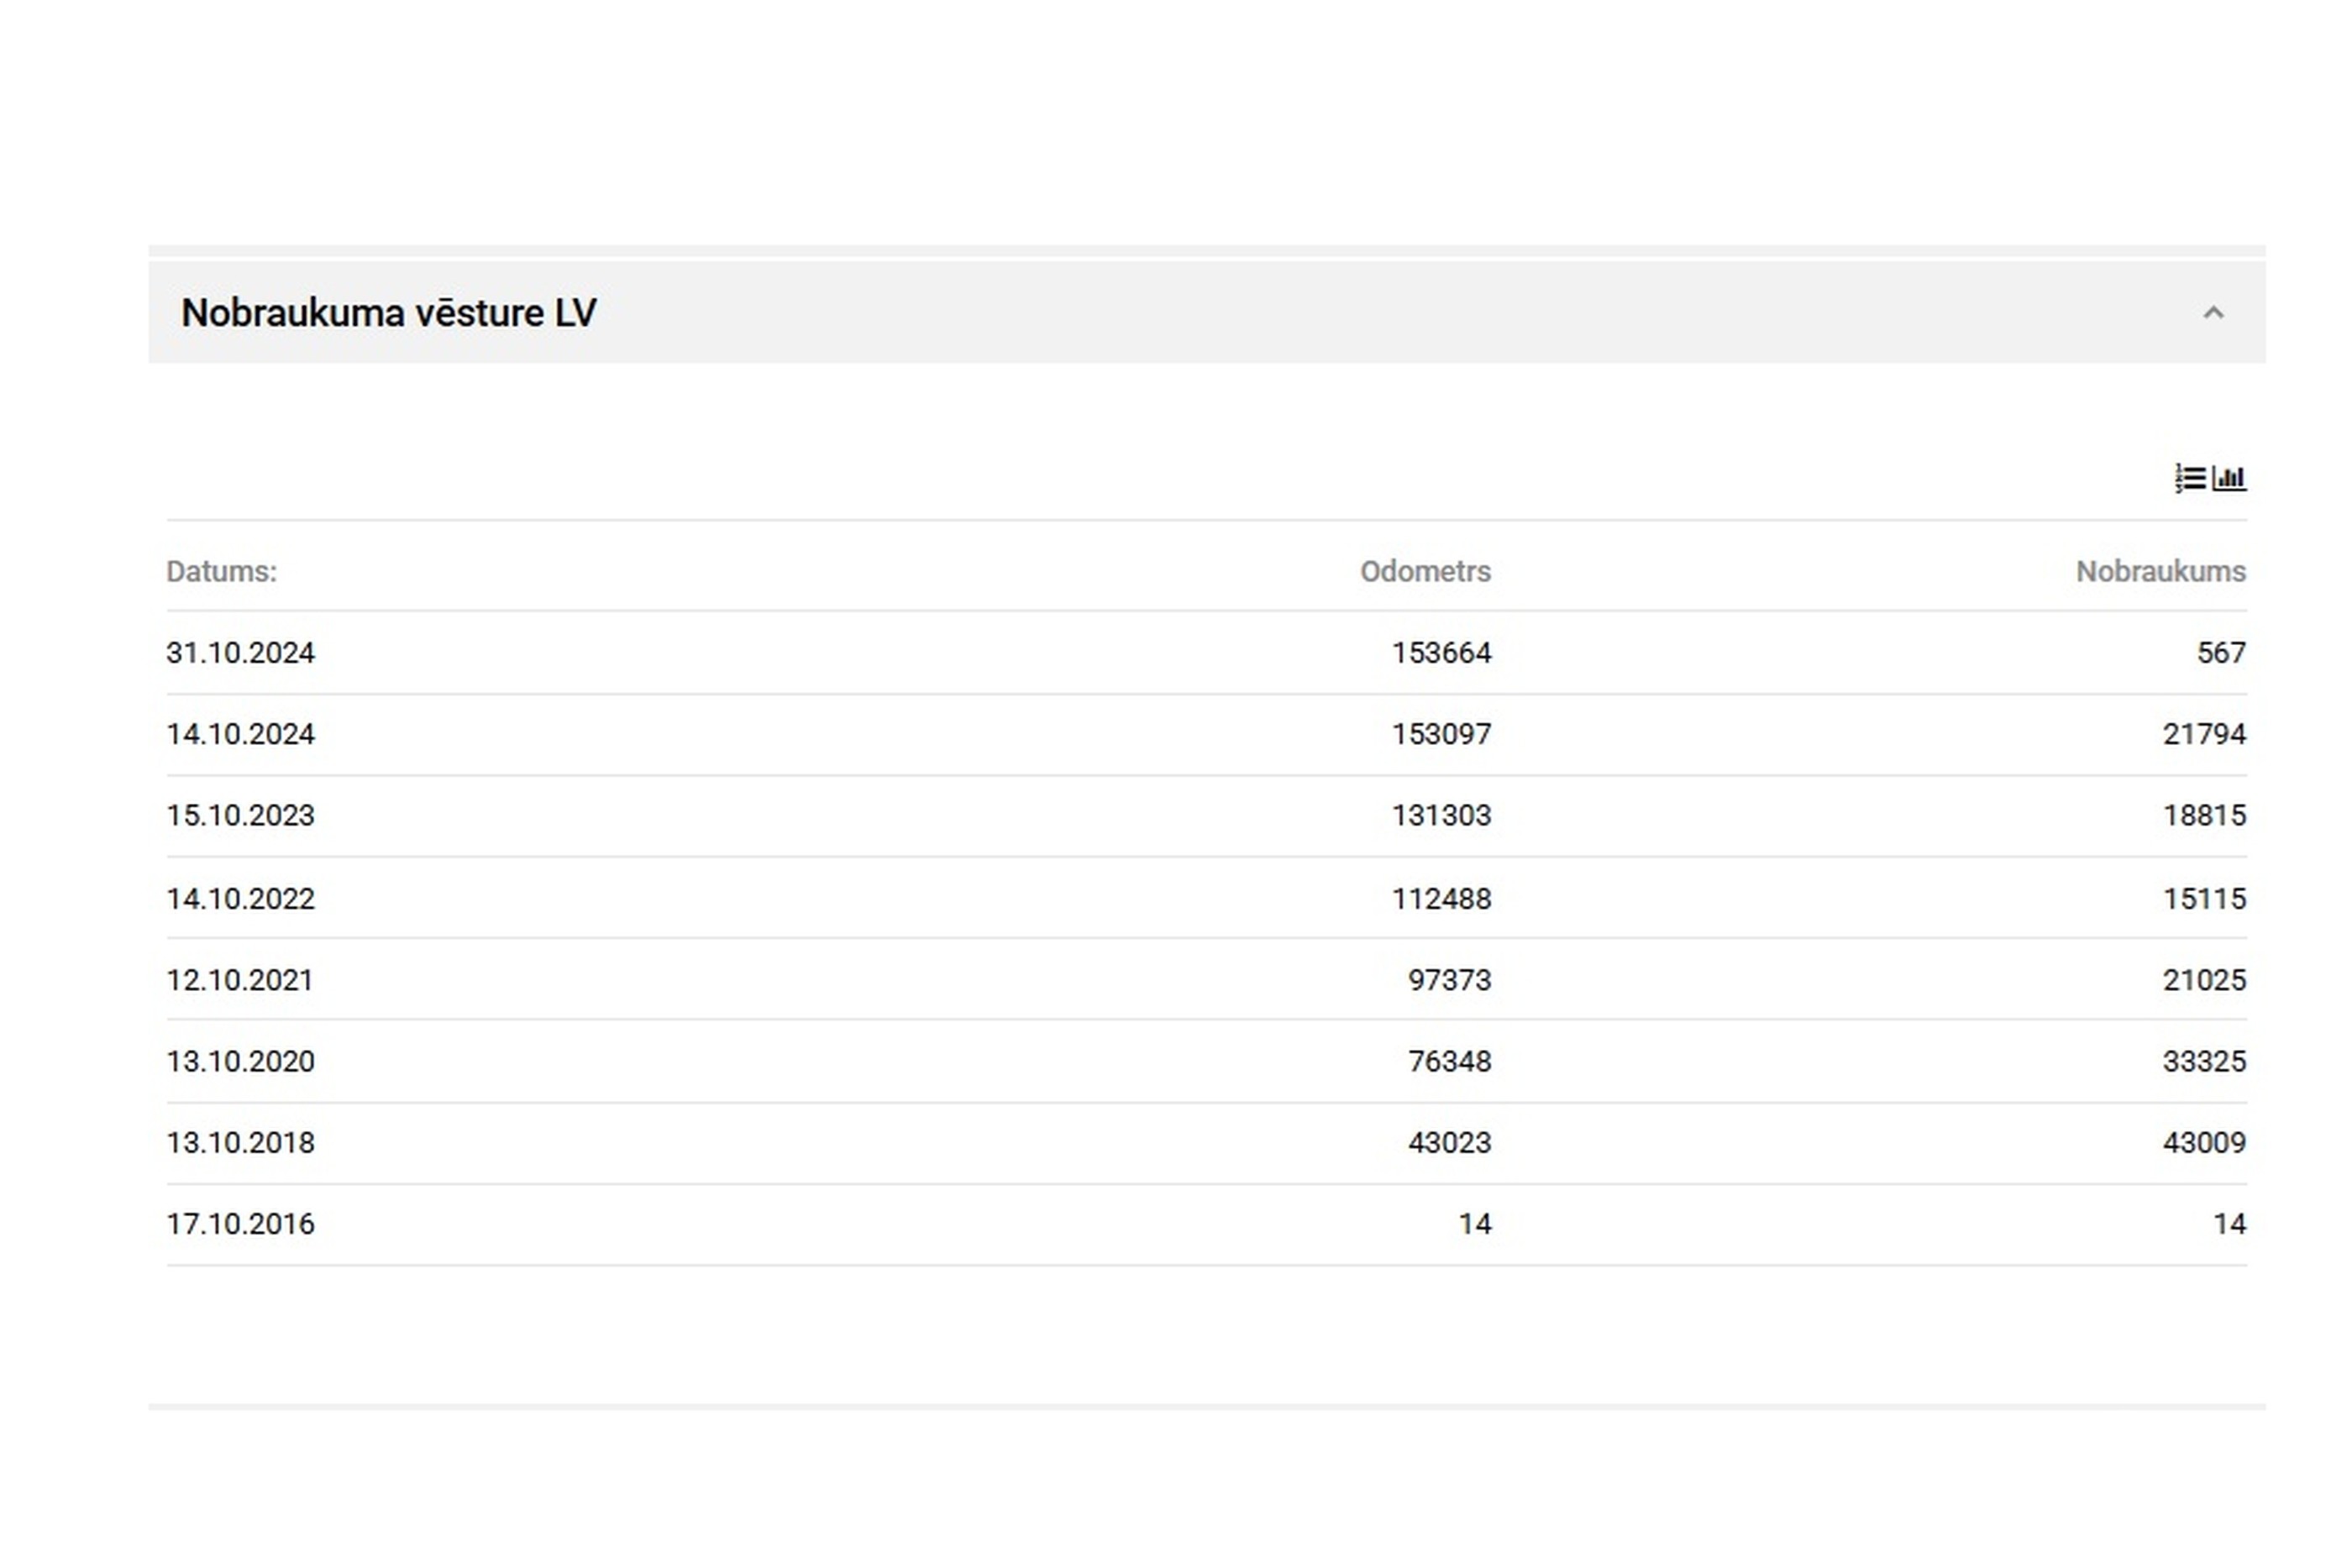Select the 15.10.2023 date entry

click(x=240, y=816)
